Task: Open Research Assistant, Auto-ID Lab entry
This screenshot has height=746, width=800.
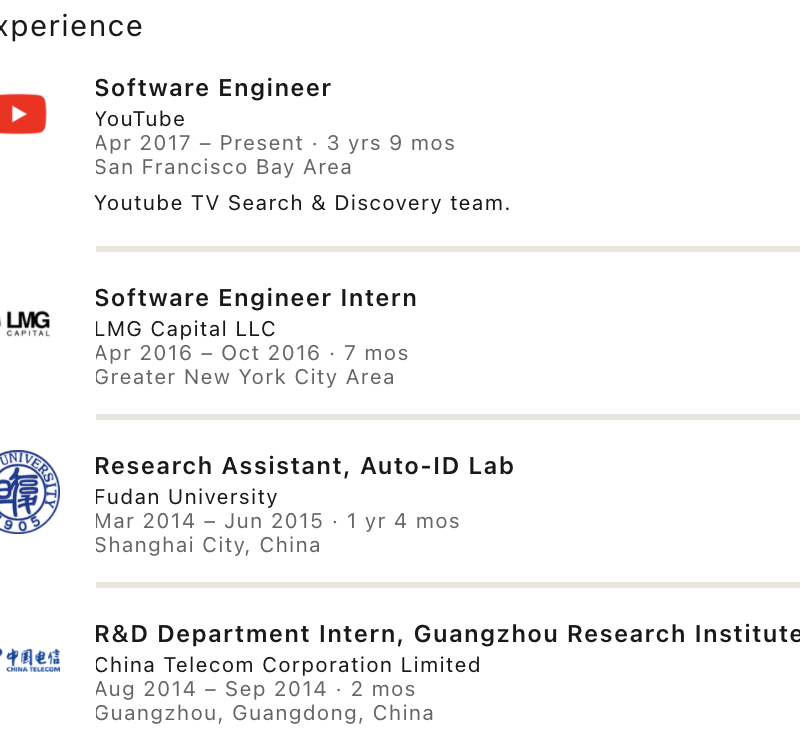Action: pos(304,466)
